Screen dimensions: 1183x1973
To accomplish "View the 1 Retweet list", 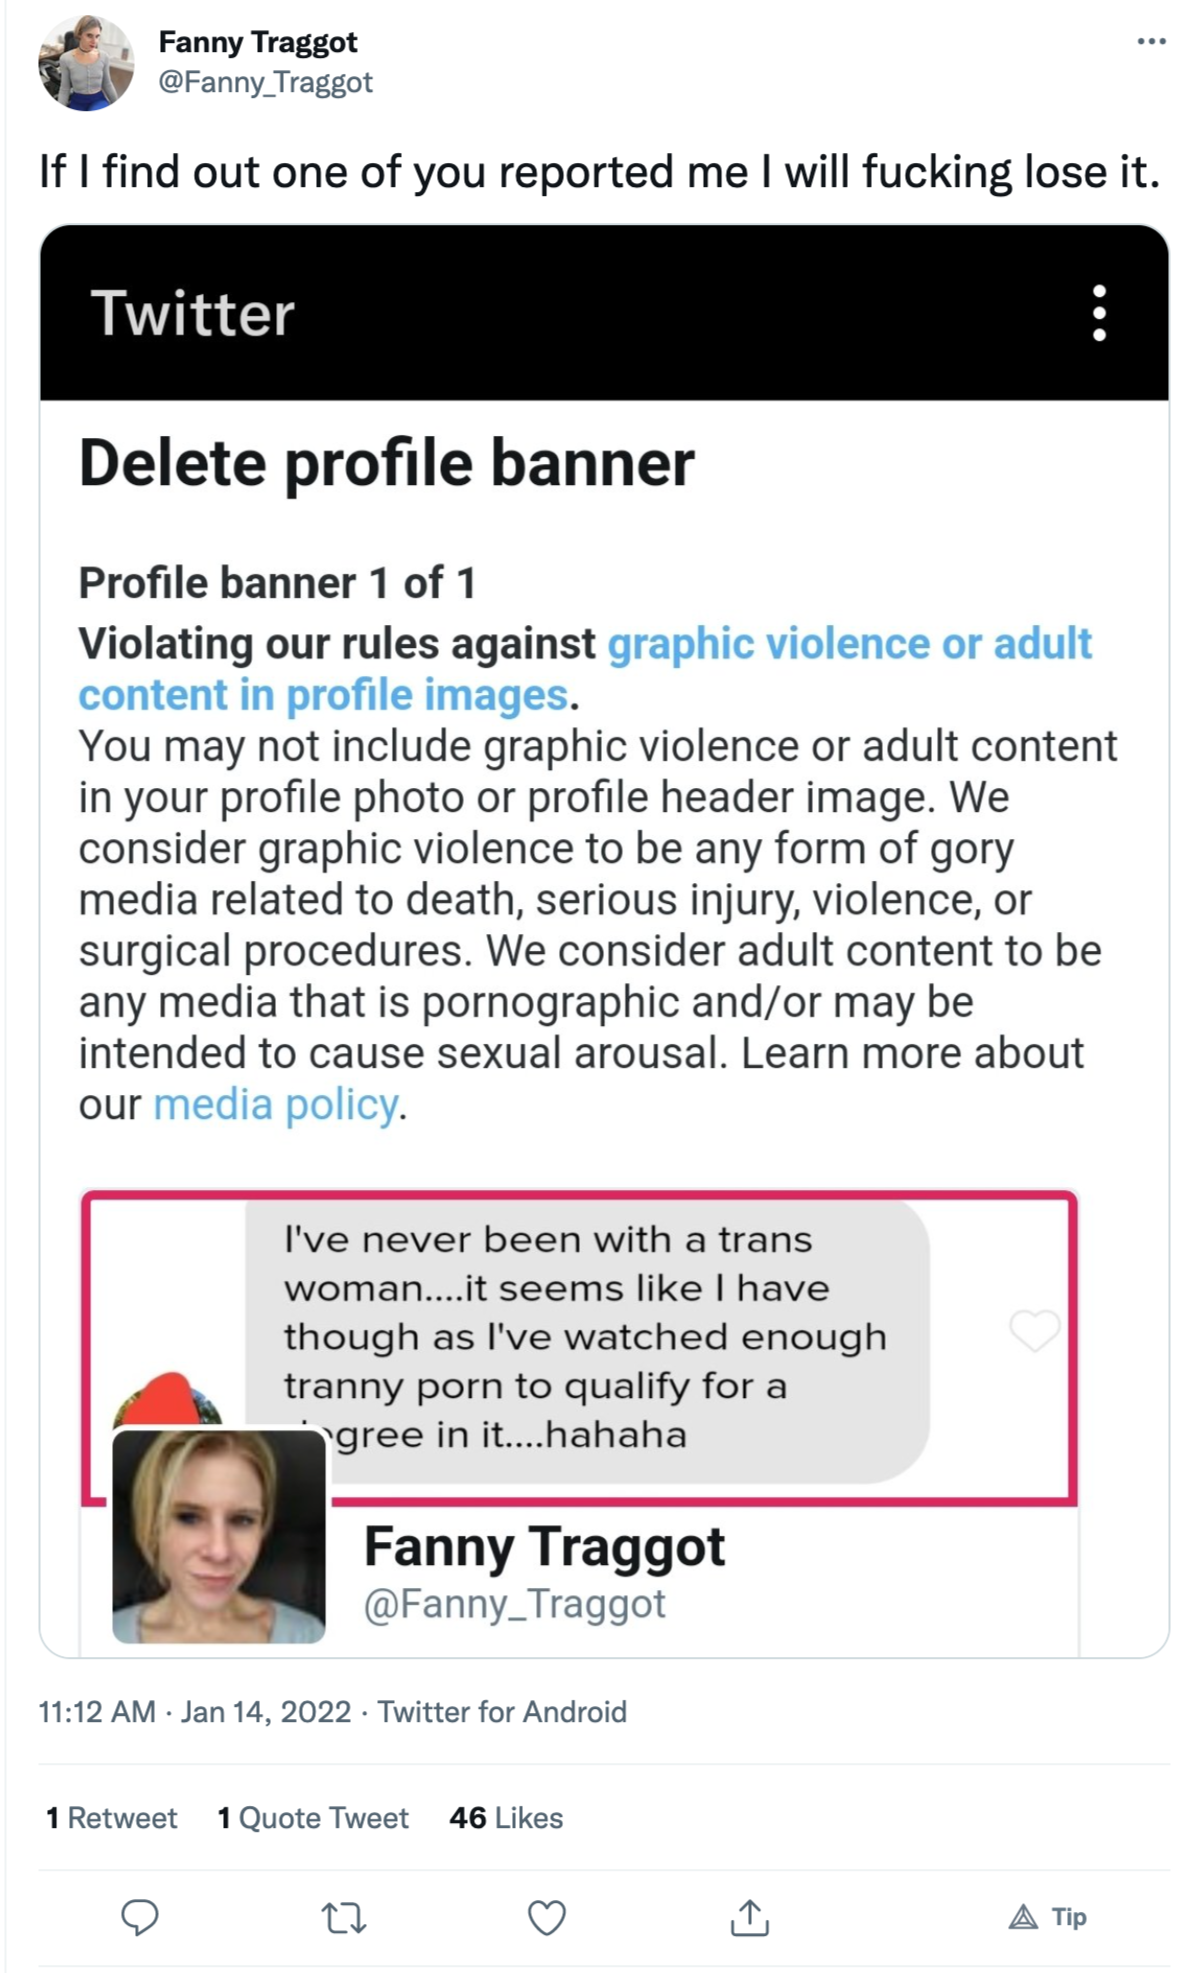I will [111, 1818].
